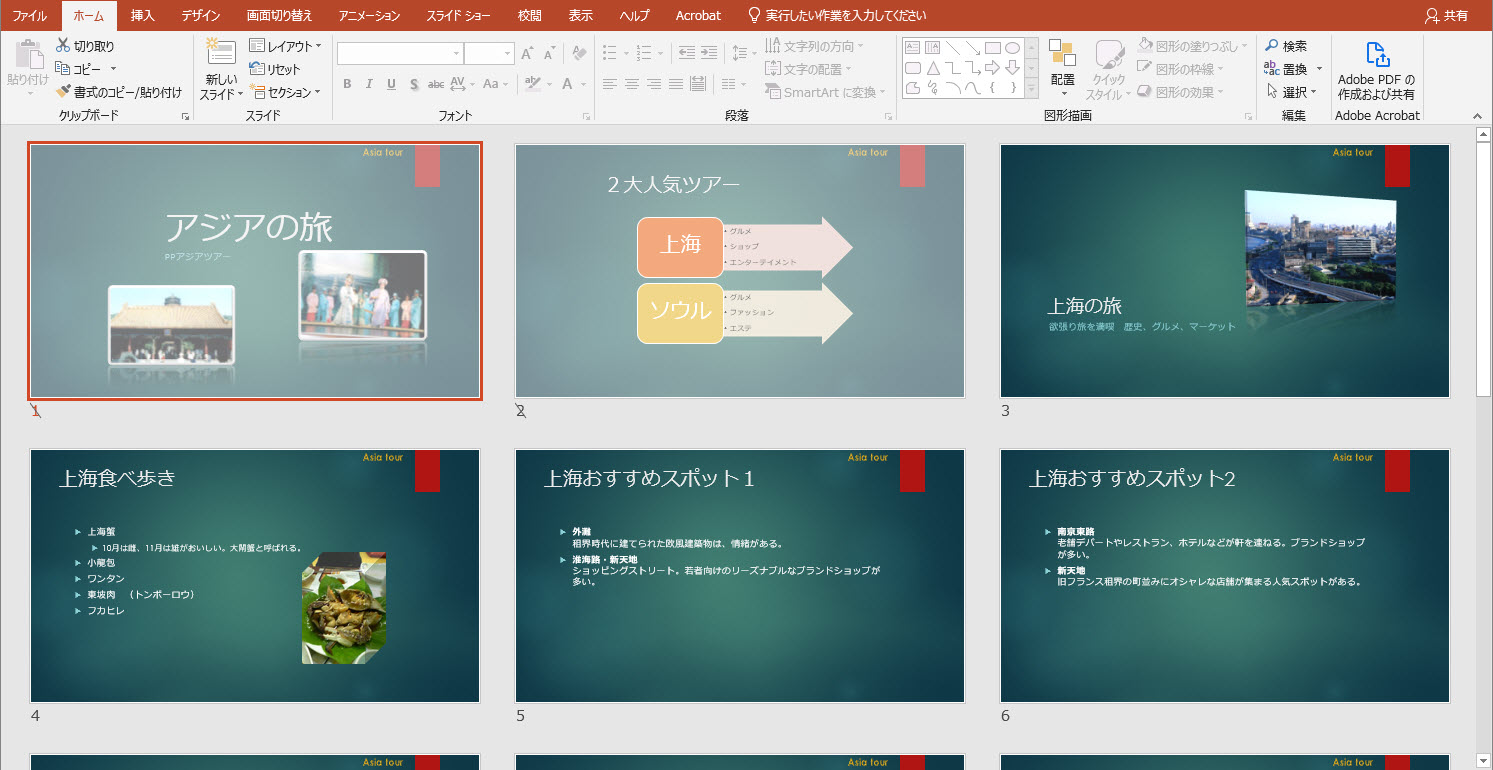
Task: Select the Format Painter (書式のコピー/貼り付け)
Action: [x=119, y=92]
